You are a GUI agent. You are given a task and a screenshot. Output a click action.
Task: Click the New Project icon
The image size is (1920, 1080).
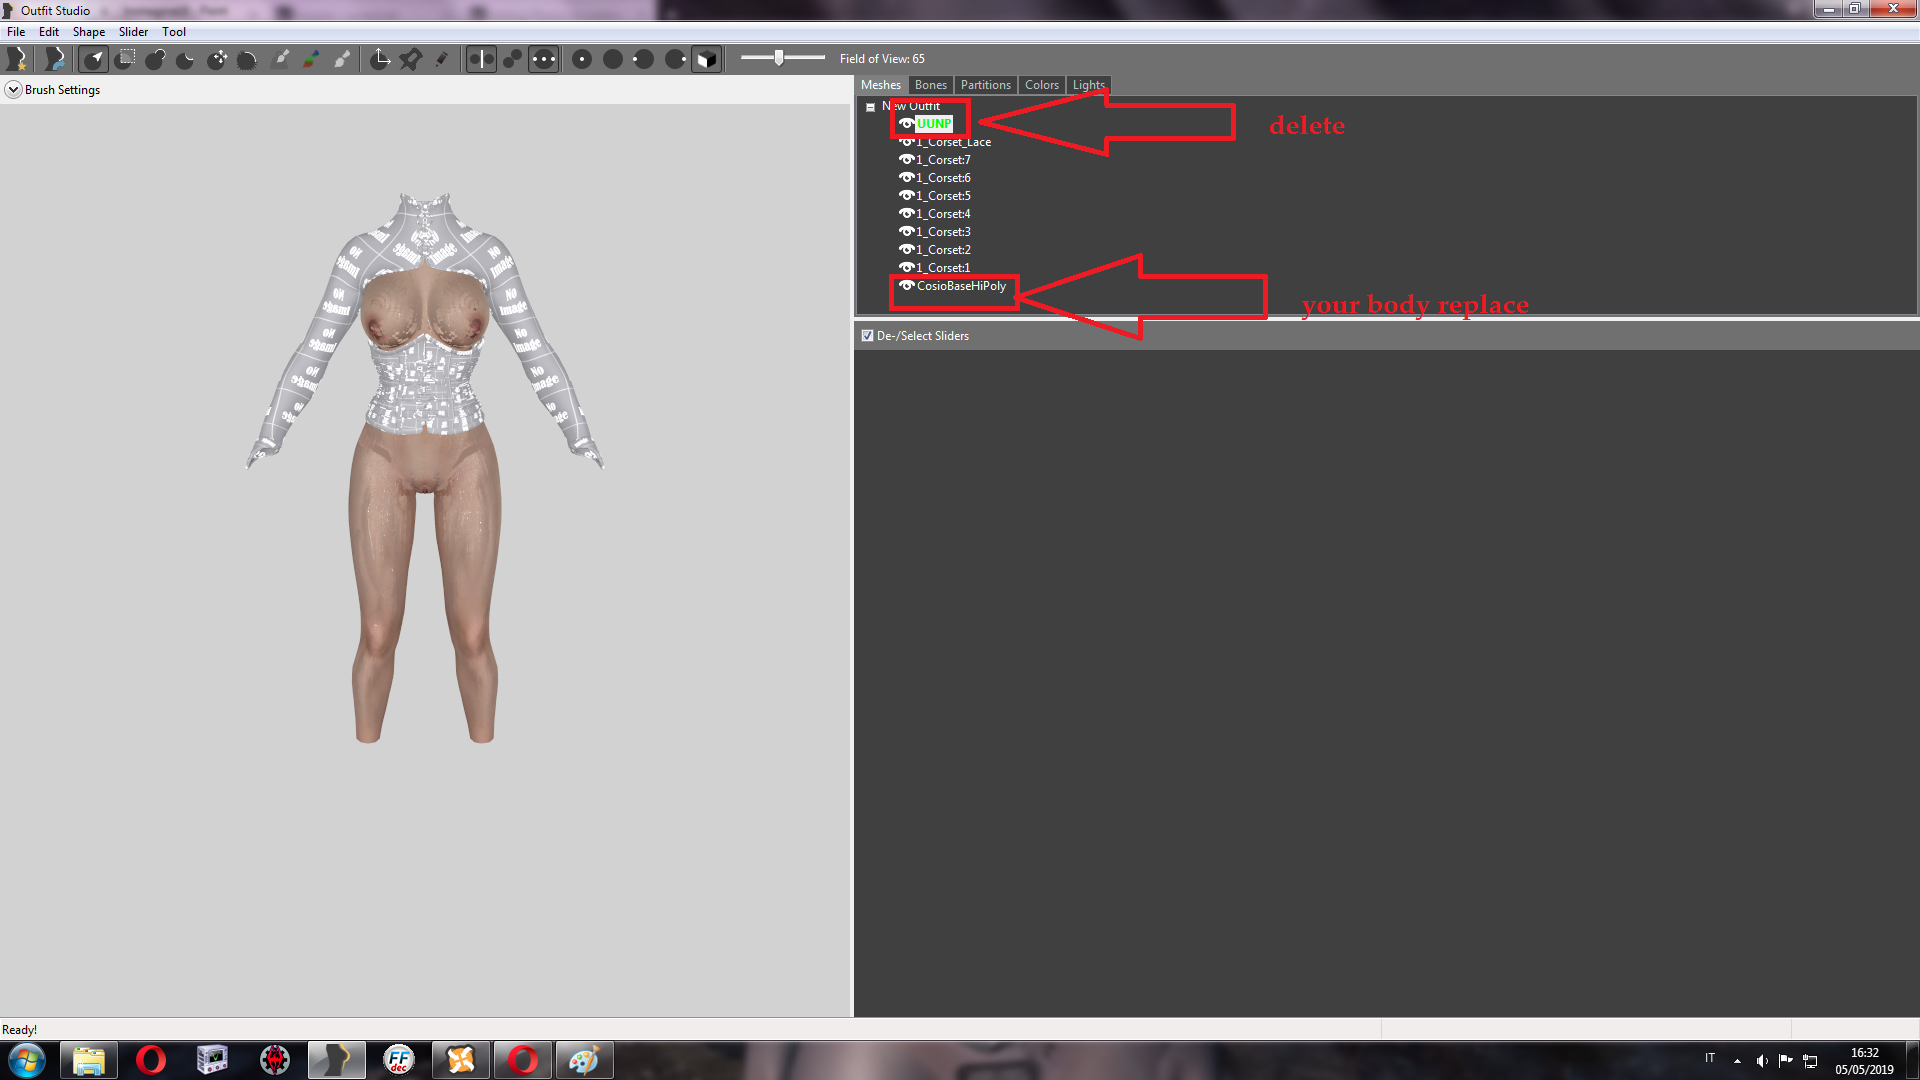pyautogui.click(x=17, y=59)
